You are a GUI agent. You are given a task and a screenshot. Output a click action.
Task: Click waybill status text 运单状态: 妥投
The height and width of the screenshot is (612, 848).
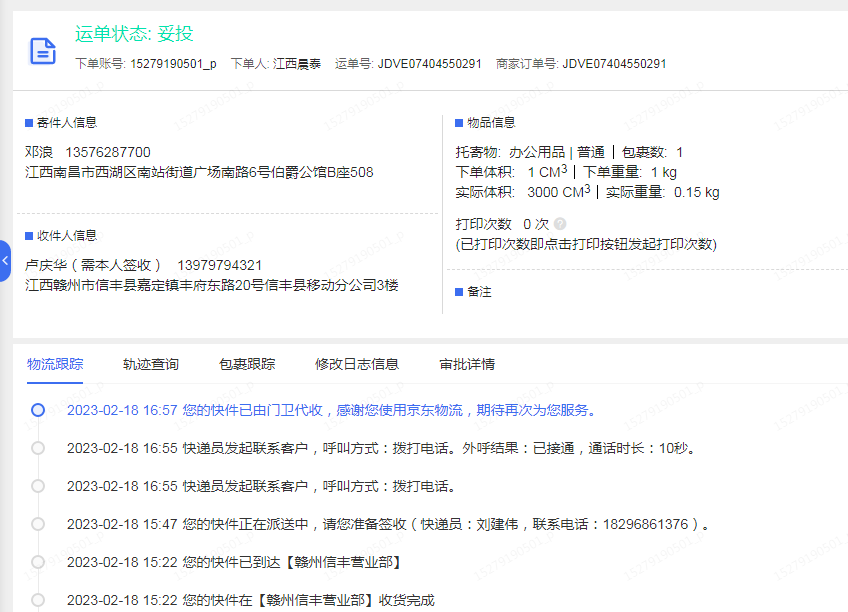click(134, 34)
